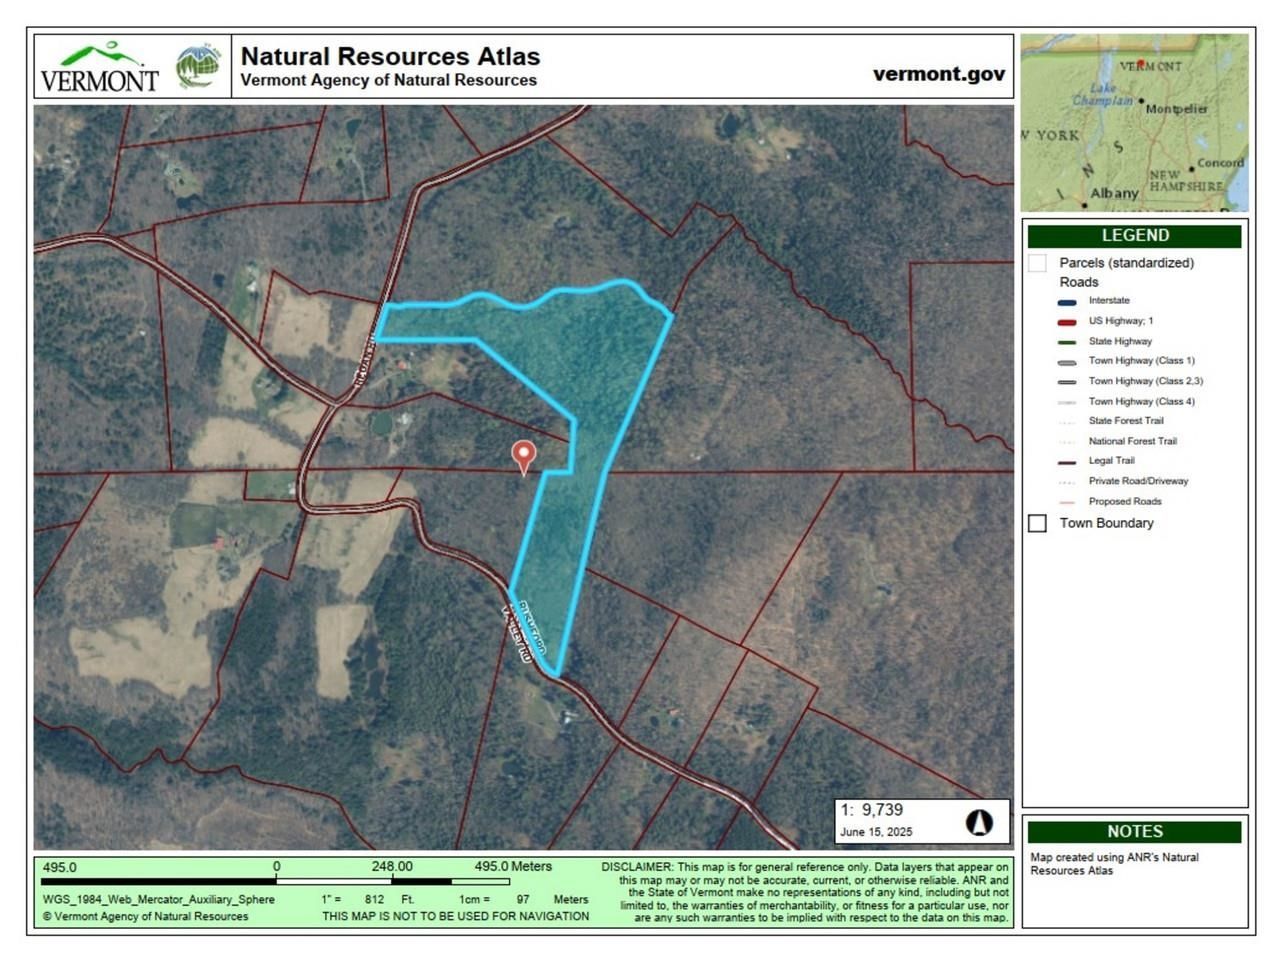
Task: Click the Vermont state logo
Action: 99,68
